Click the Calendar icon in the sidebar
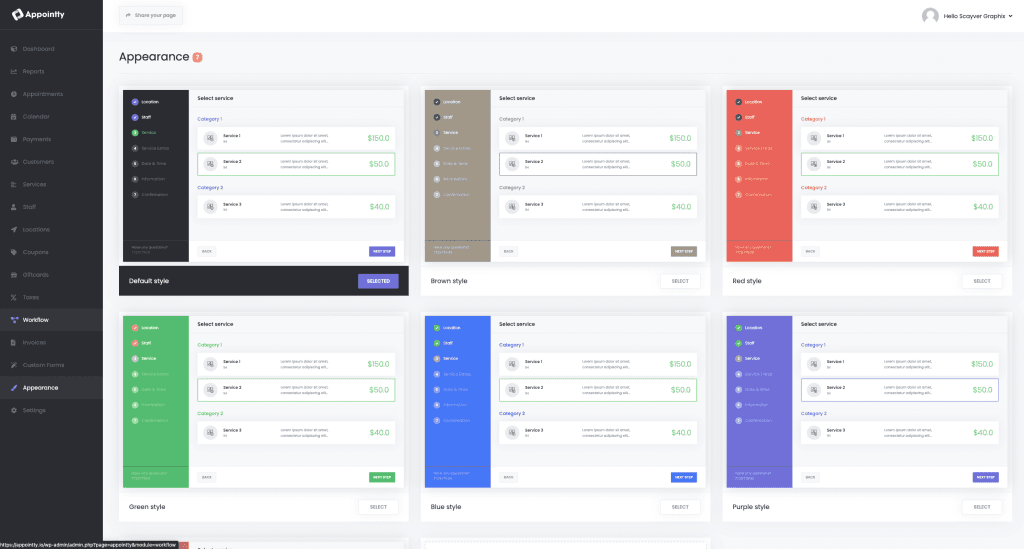This screenshot has width=1024, height=549. [x=13, y=117]
